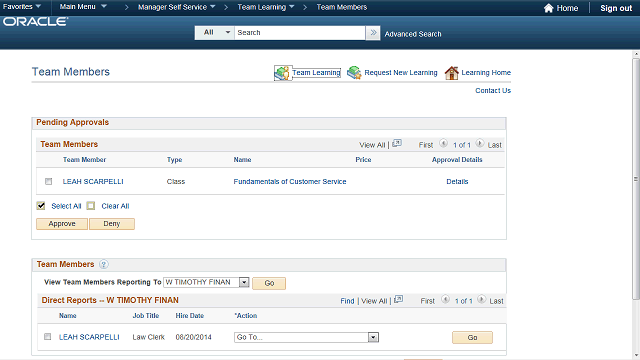Click Clear All link text
Image resolution: width=640 pixels, height=360 pixels.
point(115,206)
